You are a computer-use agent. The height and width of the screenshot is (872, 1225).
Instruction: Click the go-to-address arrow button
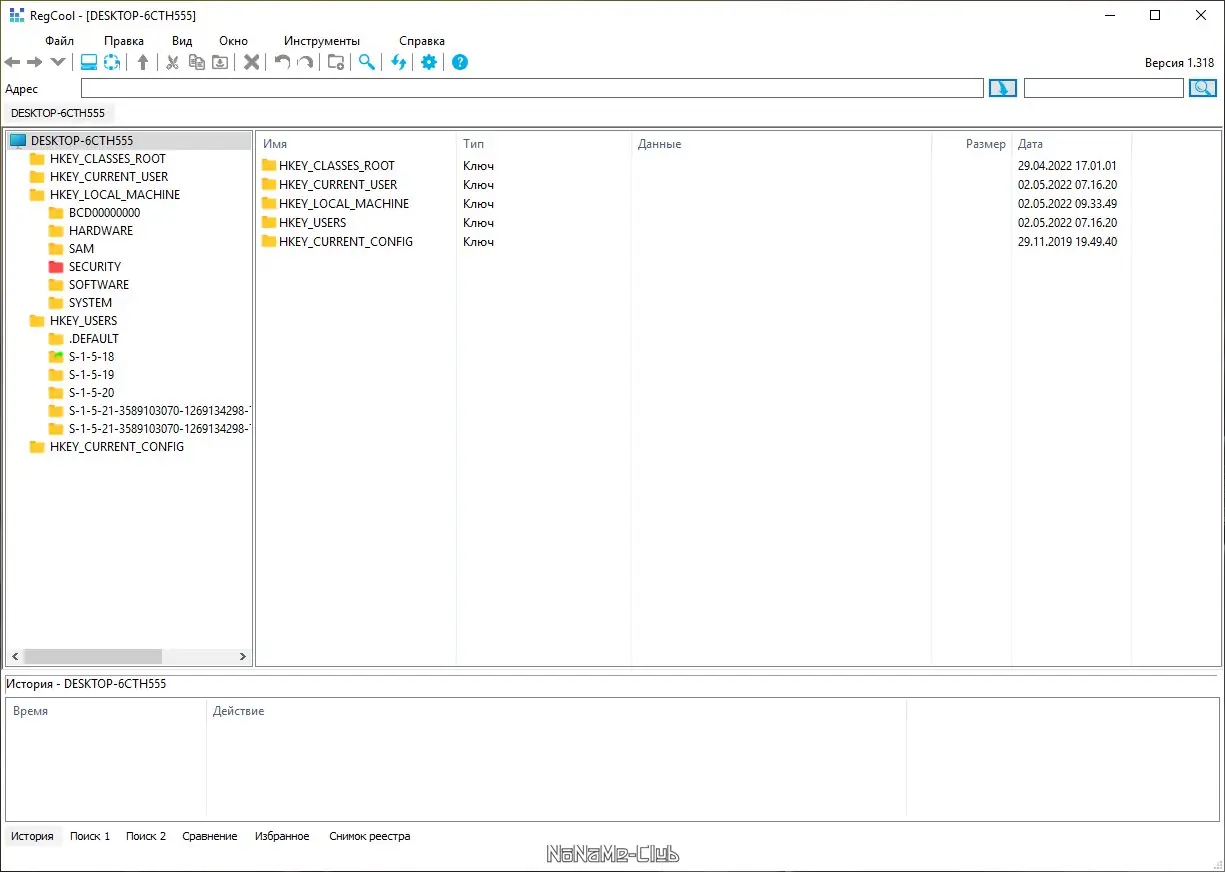tap(1003, 88)
